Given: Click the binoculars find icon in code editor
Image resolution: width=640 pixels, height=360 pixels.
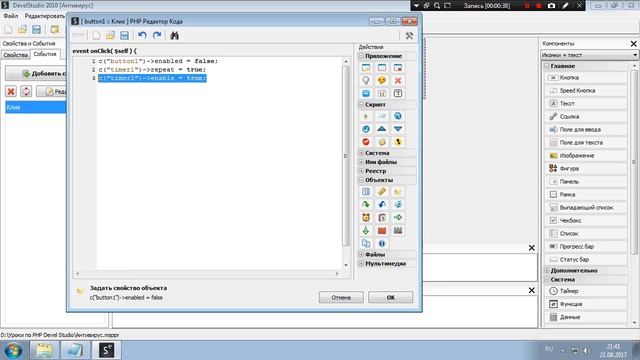Looking at the screenshot, I should [175, 36].
